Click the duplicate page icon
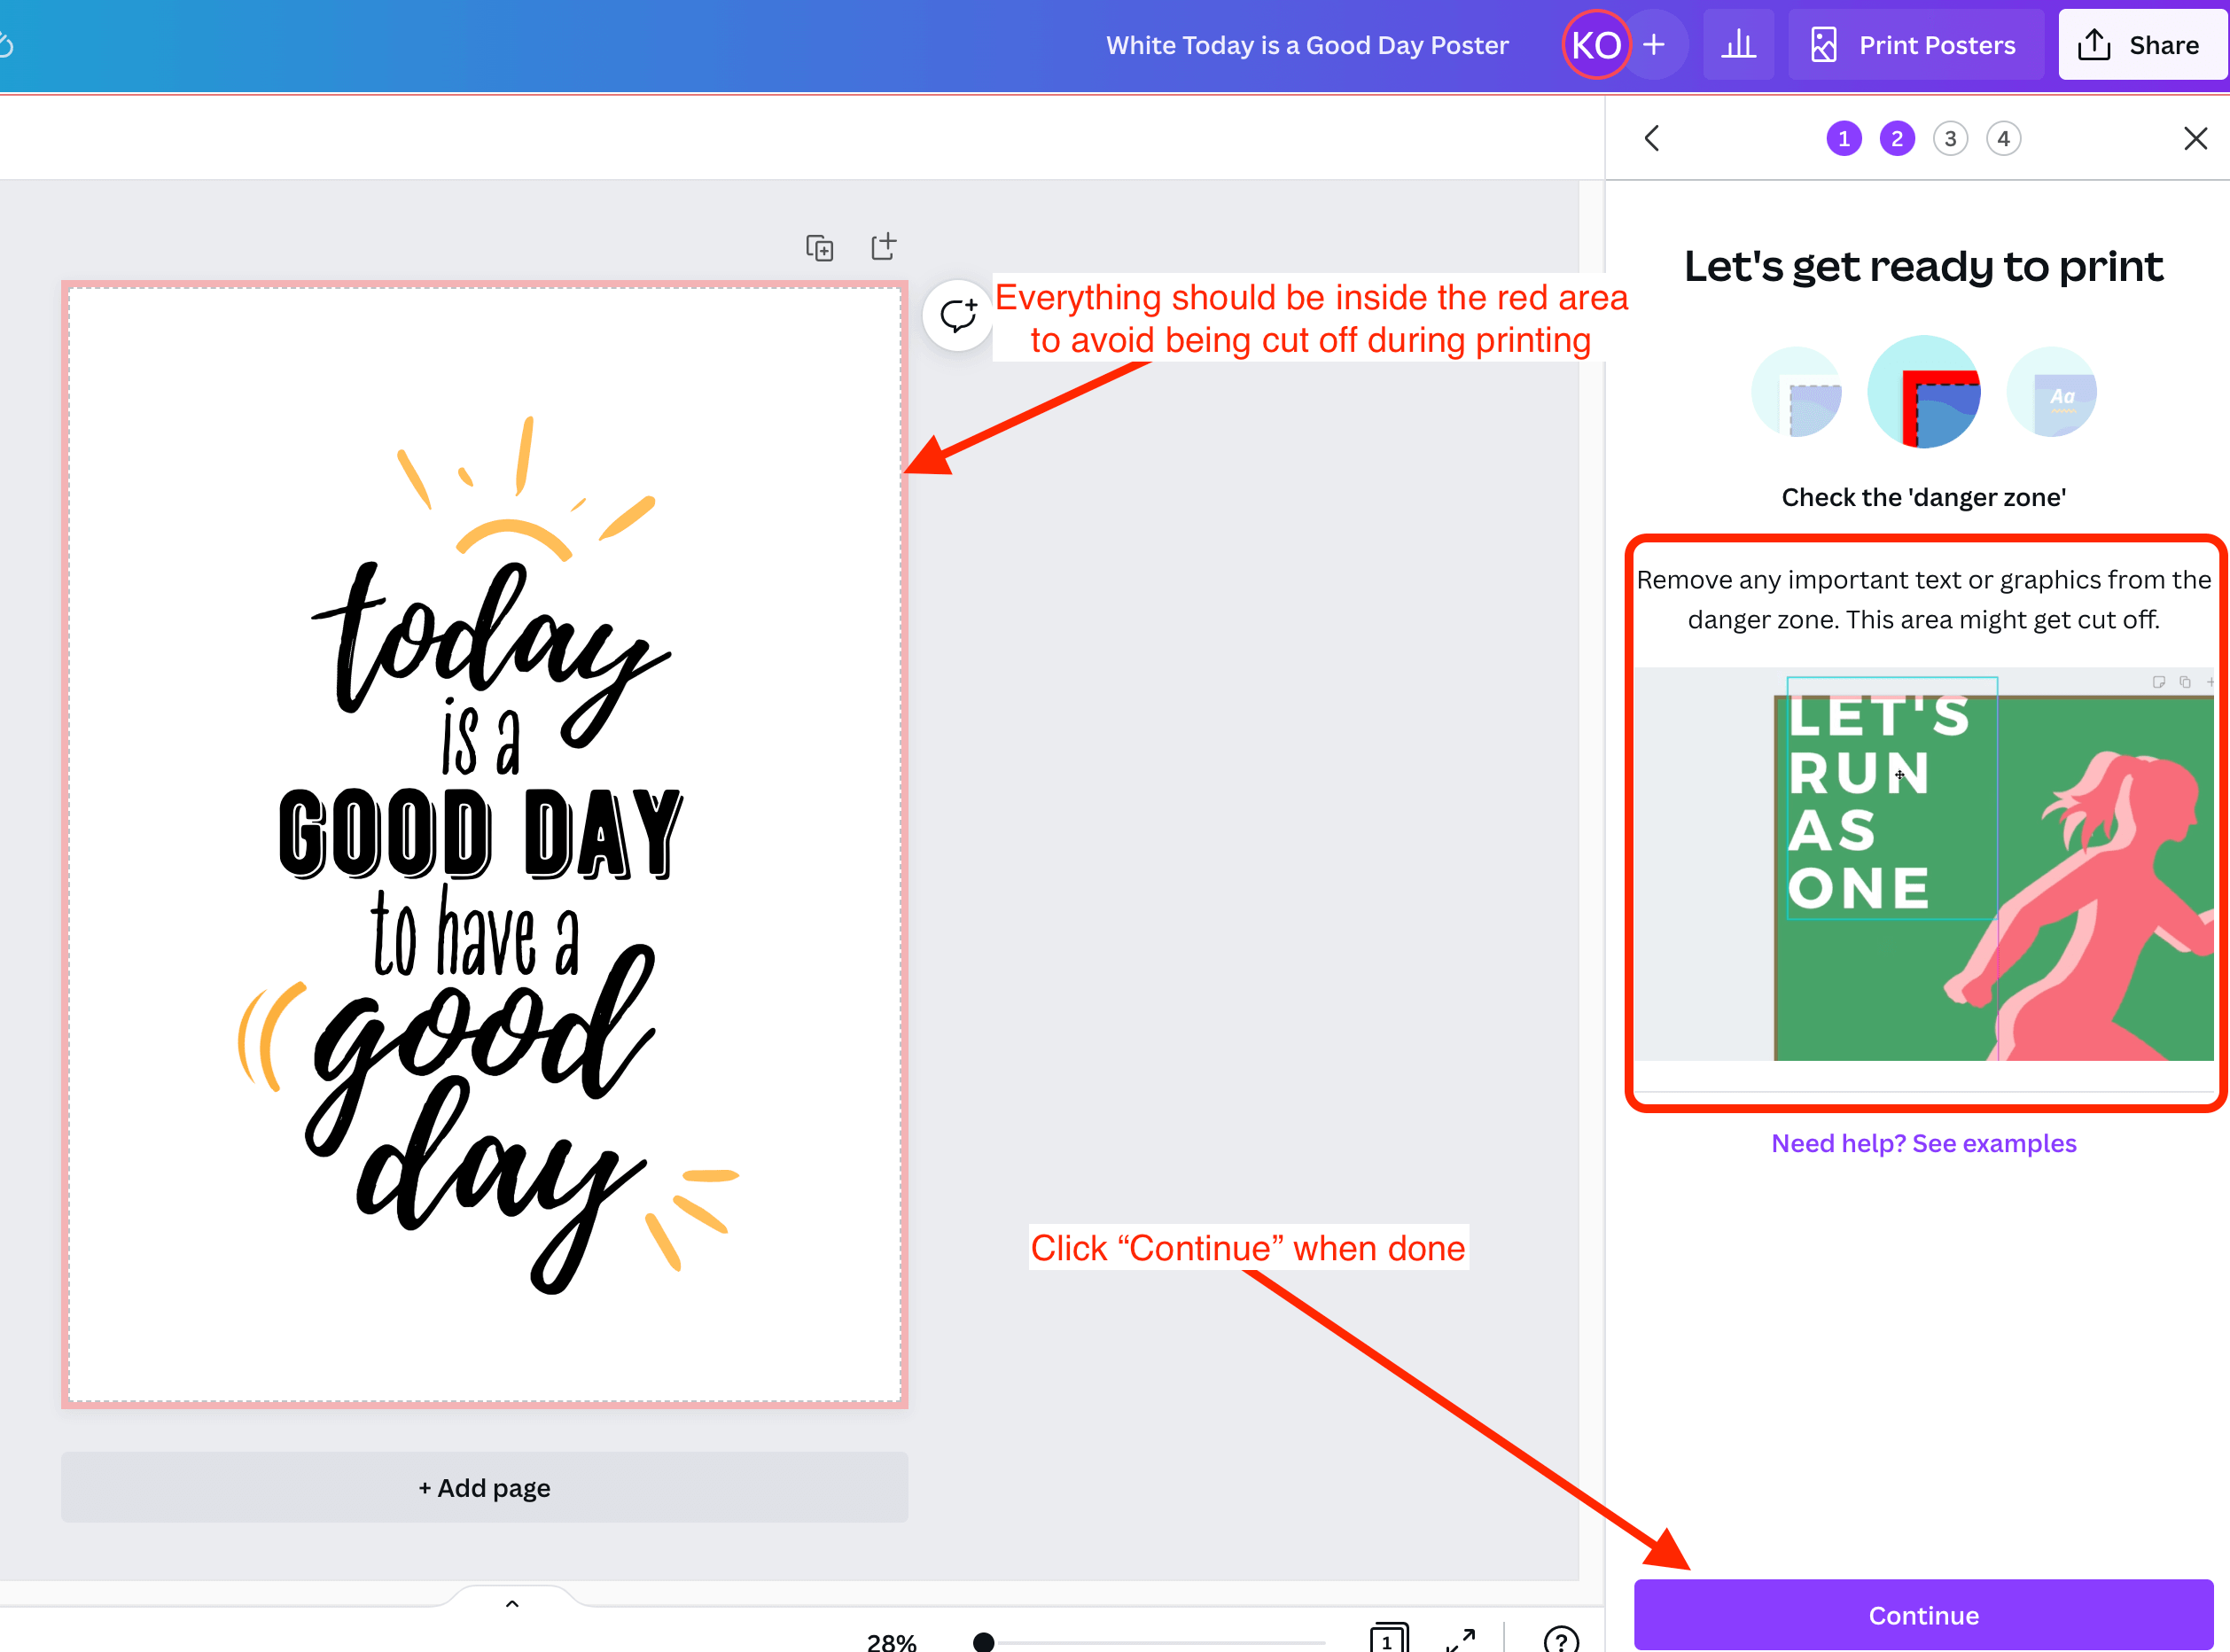The width and height of the screenshot is (2230, 1652). (x=819, y=247)
